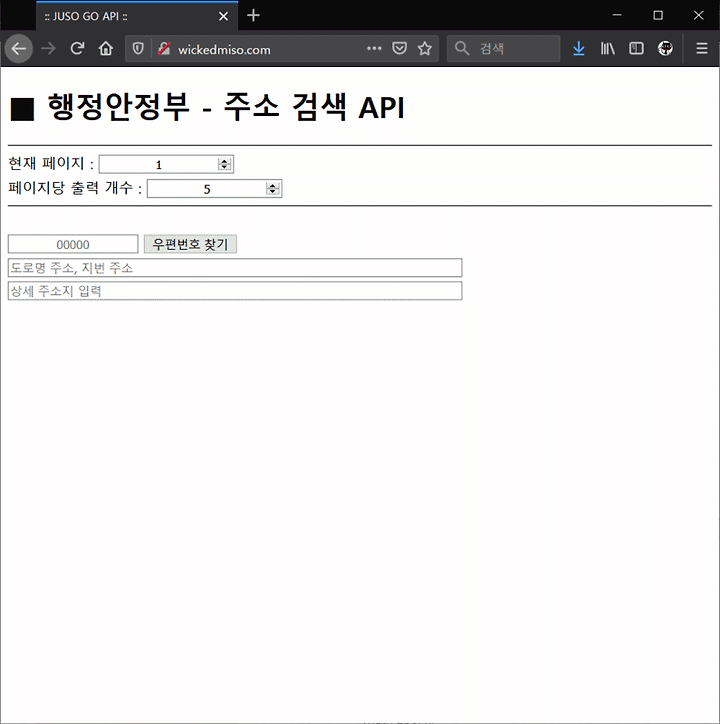This screenshot has width=720, height=724.
Task: Open the browser home page
Action: (106, 48)
